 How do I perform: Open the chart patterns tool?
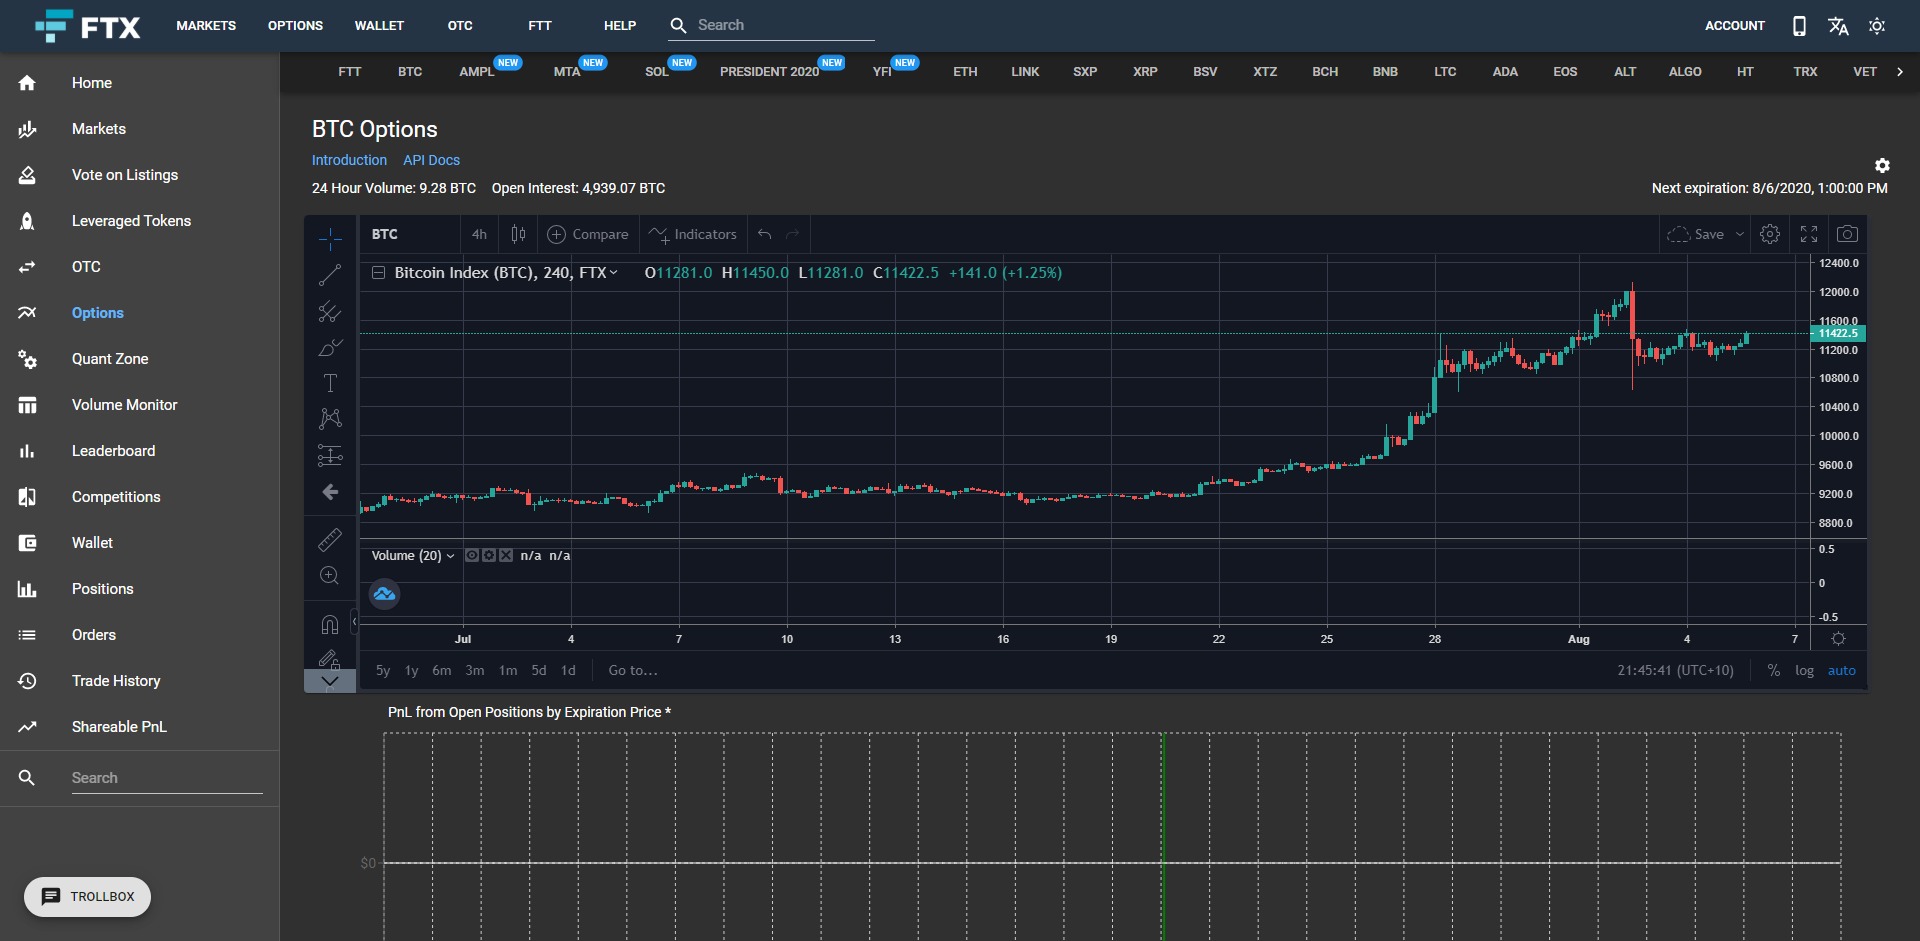(x=330, y=418)
